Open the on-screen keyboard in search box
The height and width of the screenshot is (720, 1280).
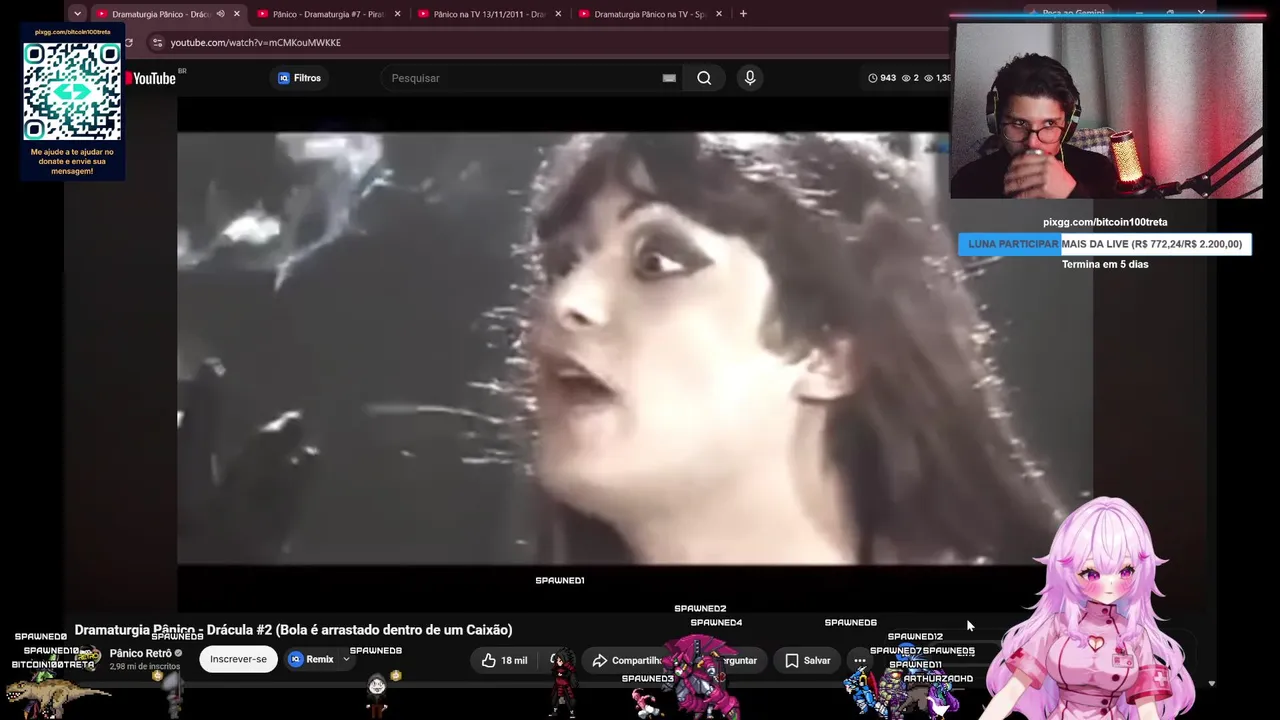click(669, 78)
